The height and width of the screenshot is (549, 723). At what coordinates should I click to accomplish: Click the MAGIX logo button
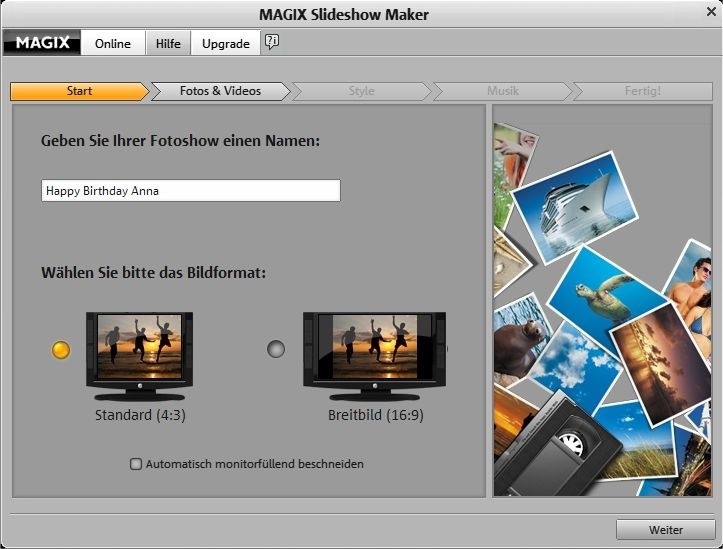pyautogui.click(x=42, y=43)
